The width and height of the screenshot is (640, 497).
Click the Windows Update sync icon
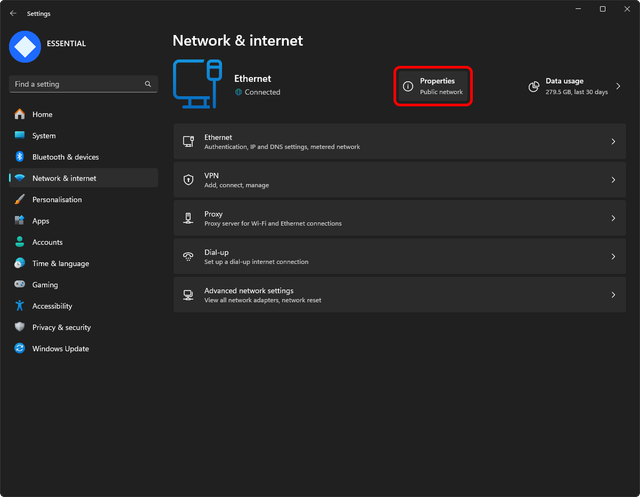tap(20, 348)
